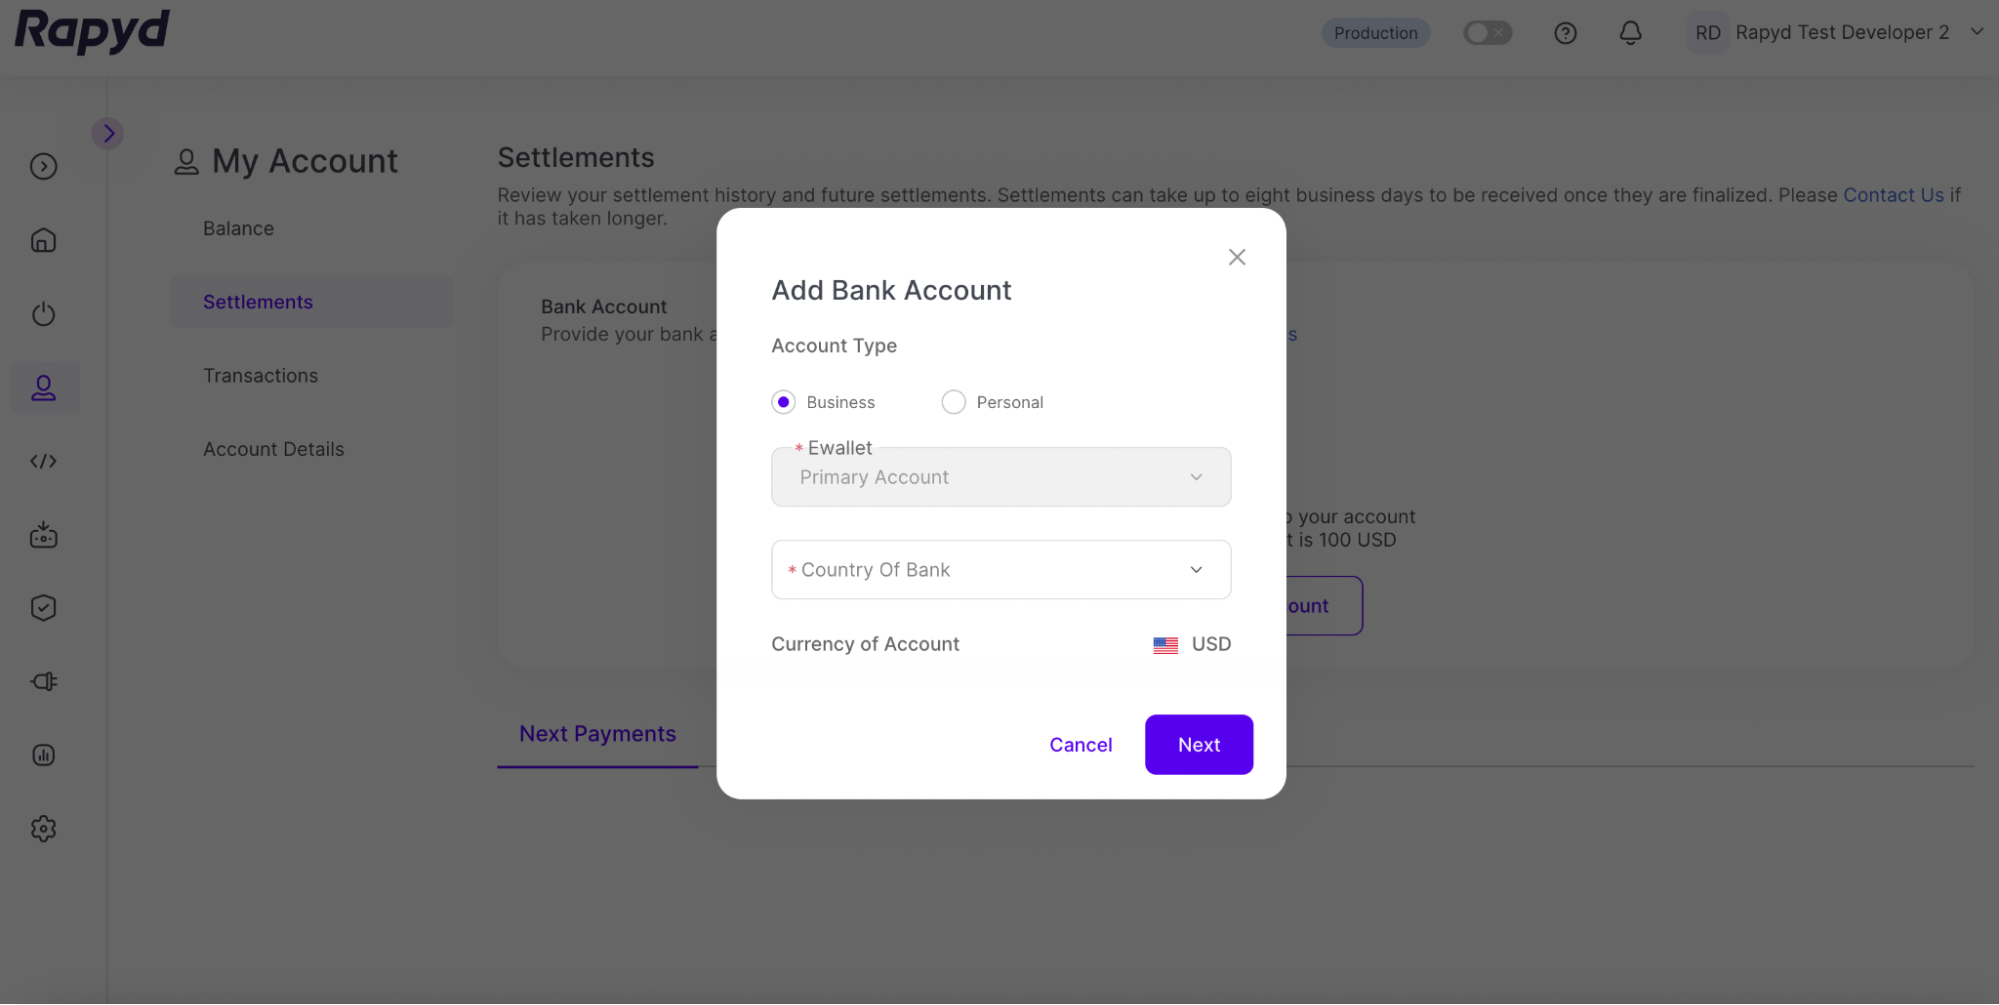Screen dimensions: 1999x1005
Task: Select the Business account type radio button
Action: tap(784, 402)
